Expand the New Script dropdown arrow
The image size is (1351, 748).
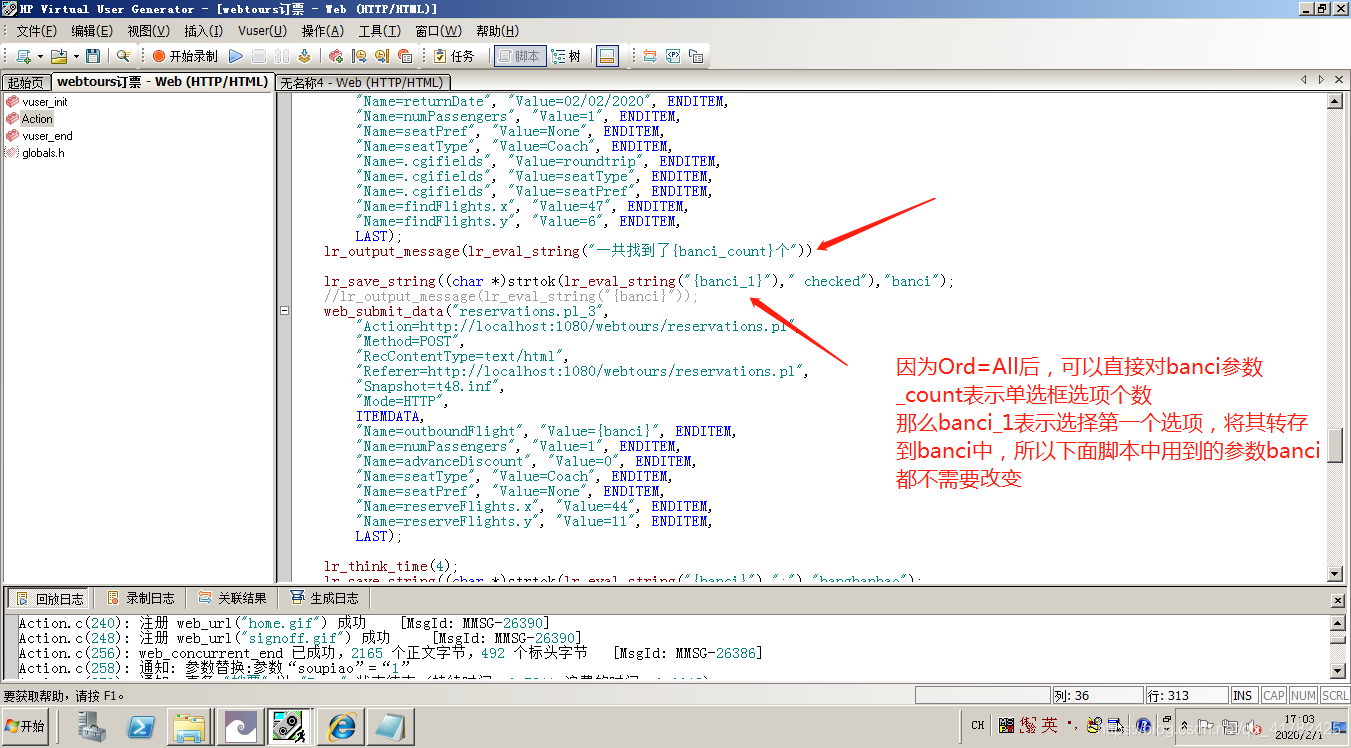[x=39, y=56]
